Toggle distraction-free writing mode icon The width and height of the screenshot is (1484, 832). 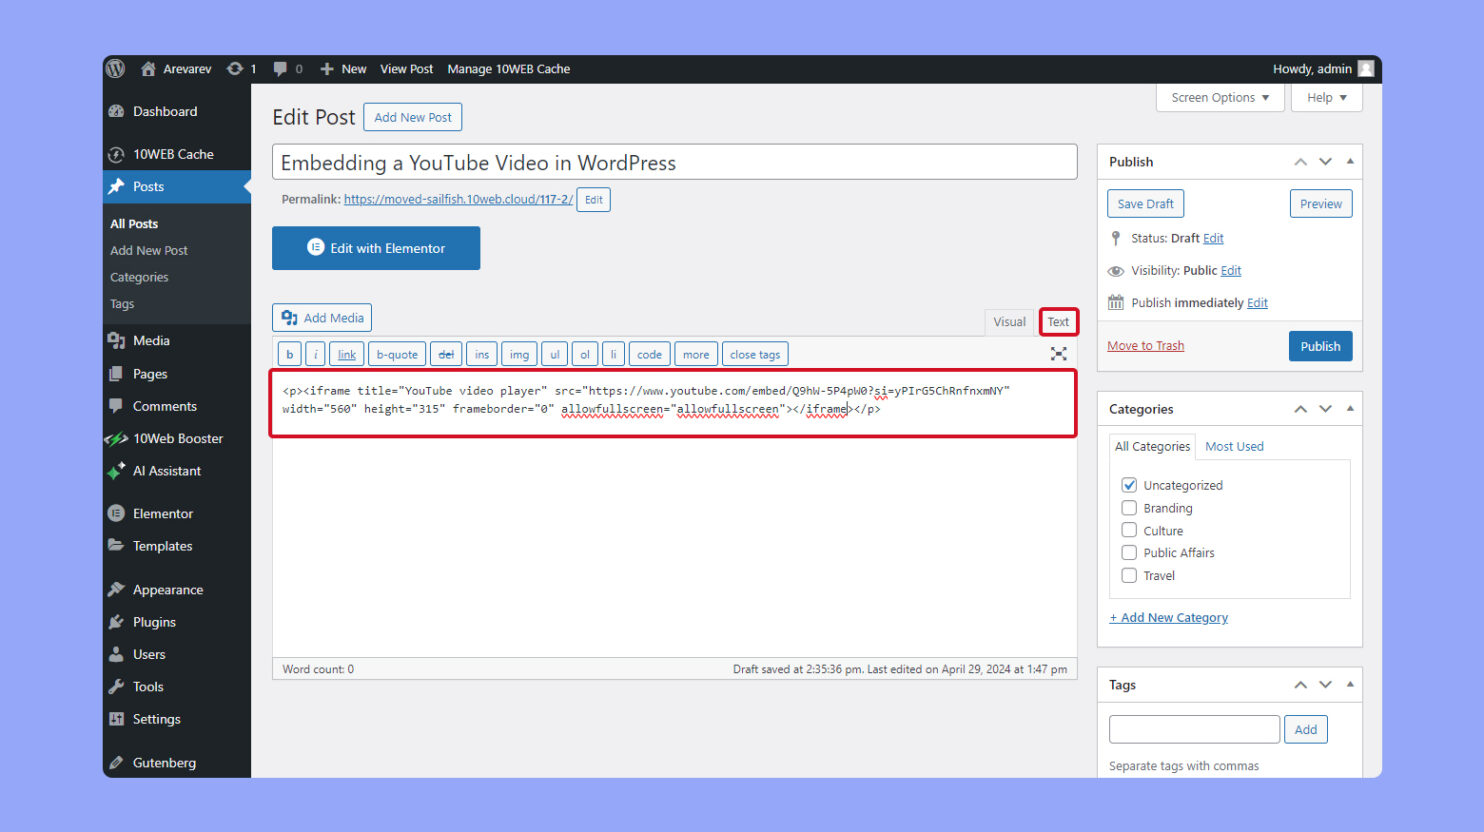pyautogui.click(x=1057, y=353)
